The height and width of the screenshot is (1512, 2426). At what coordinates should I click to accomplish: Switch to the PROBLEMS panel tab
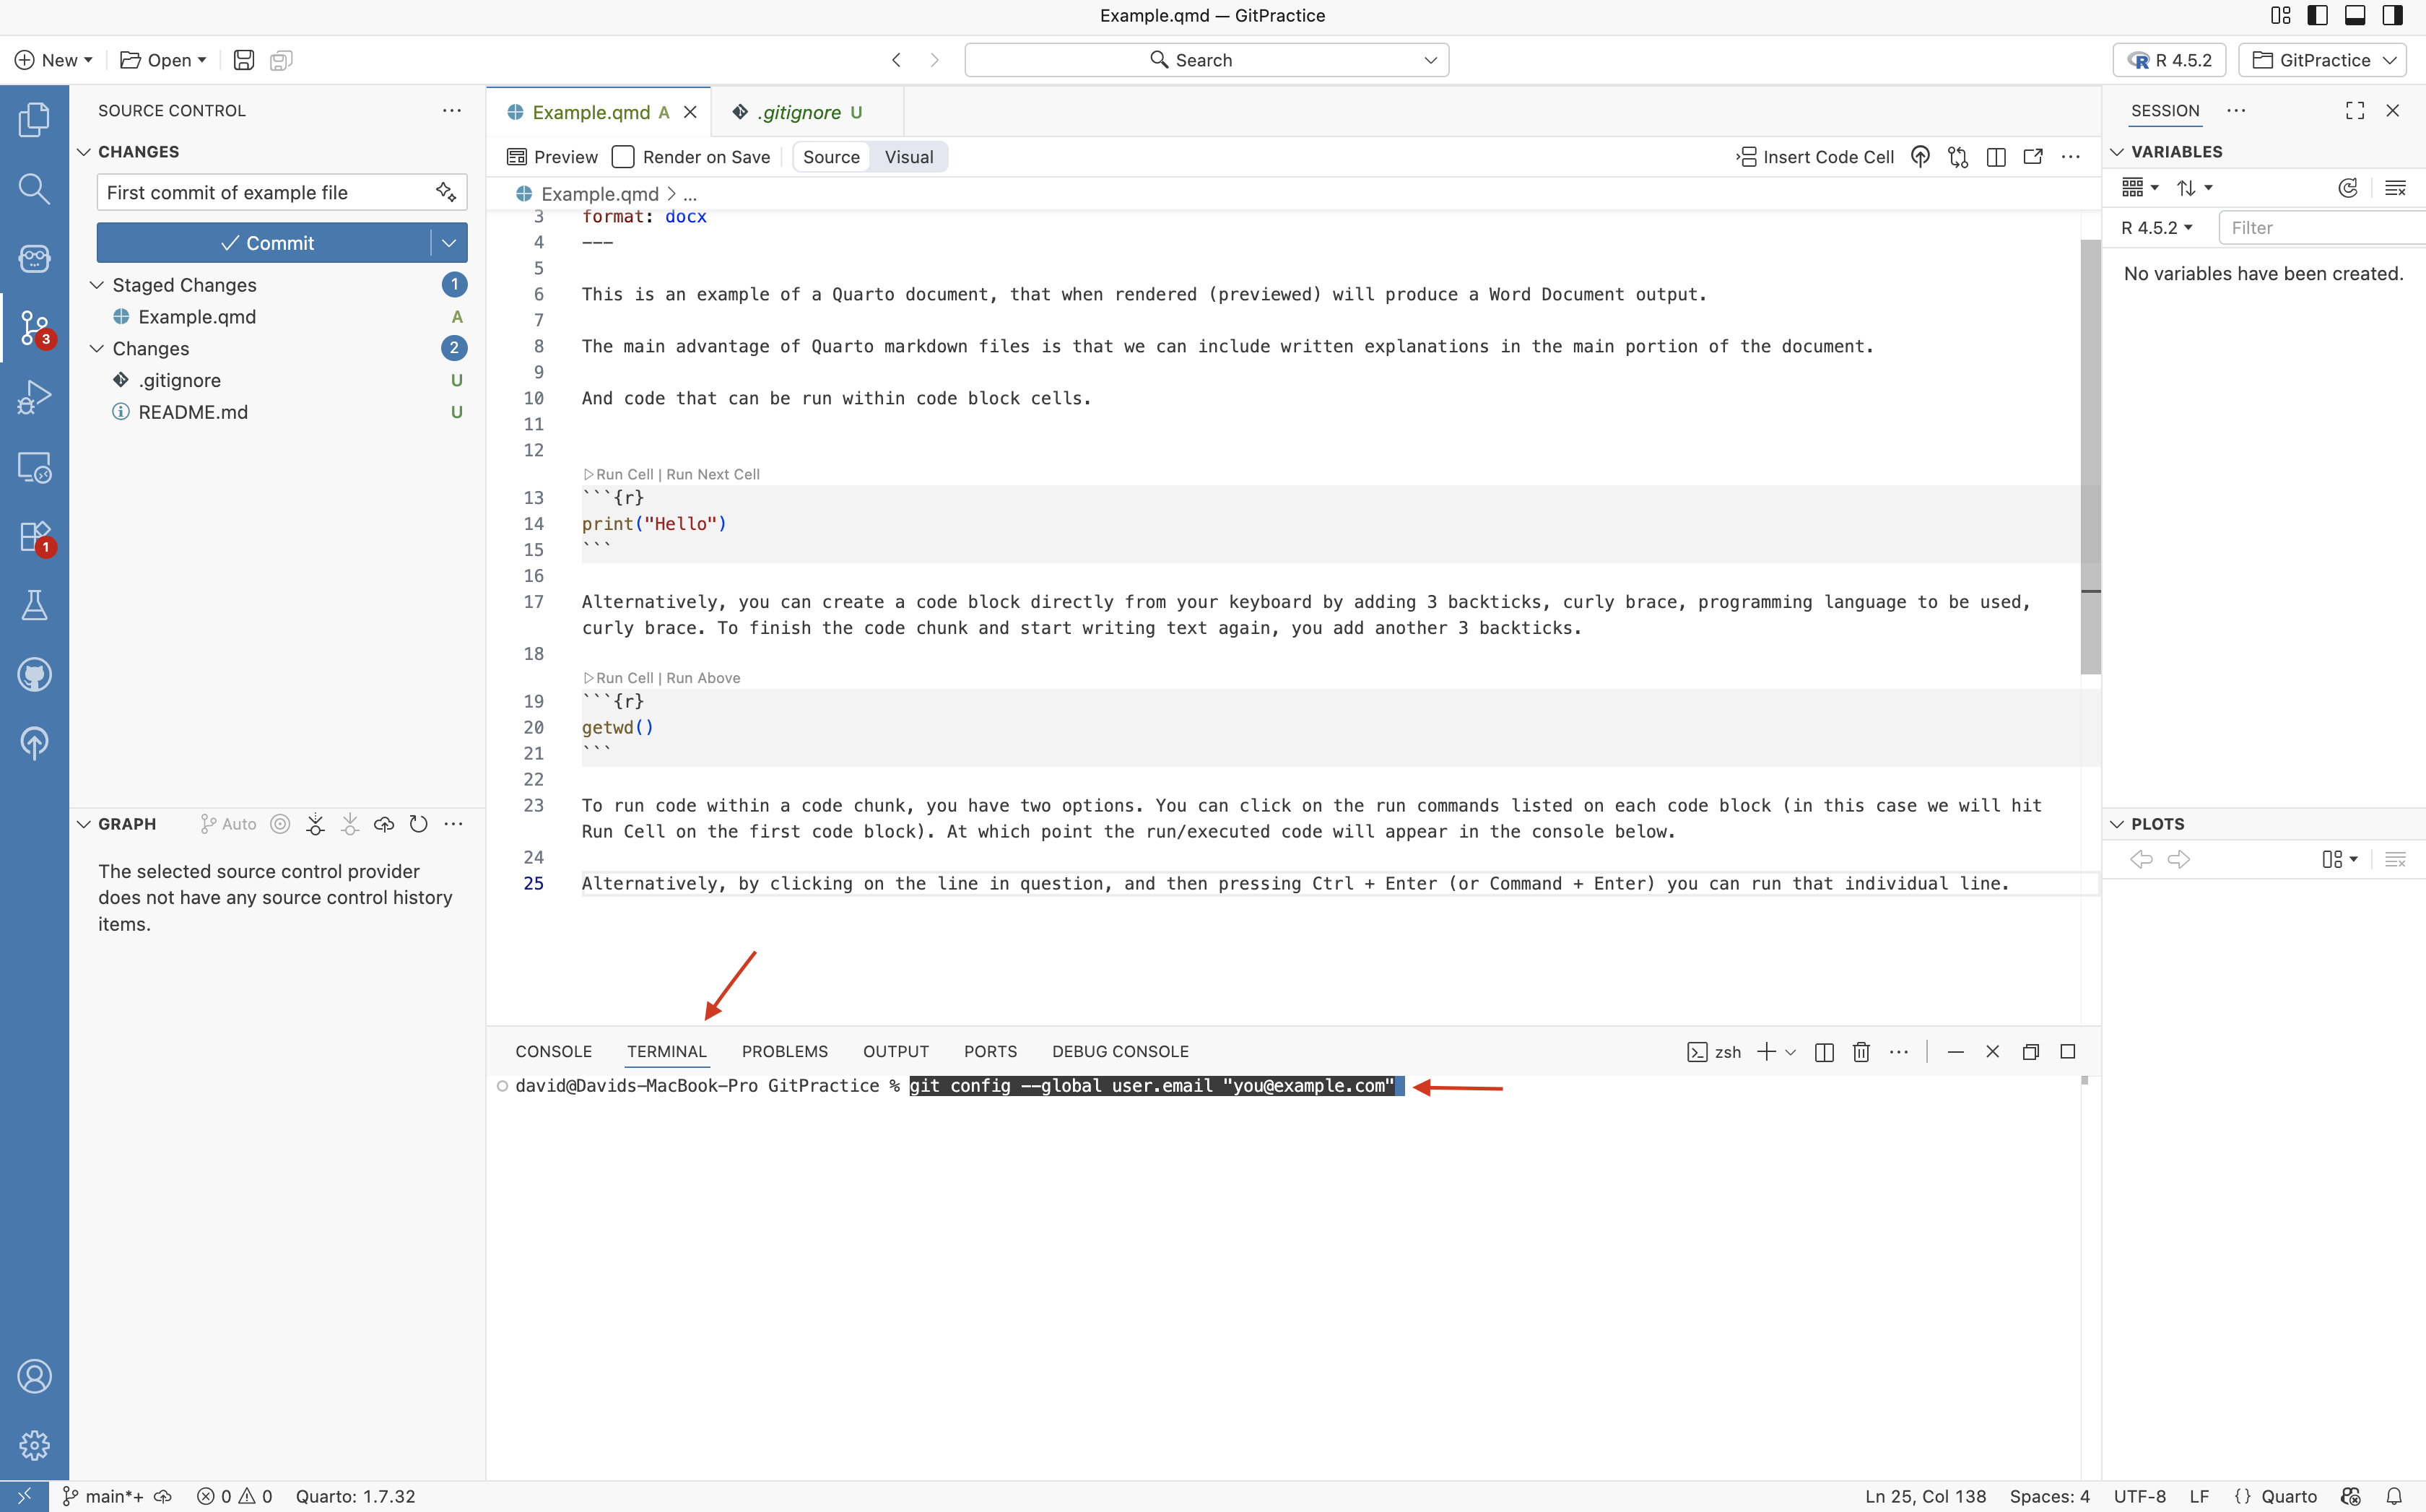click(x=784, y=1052)
